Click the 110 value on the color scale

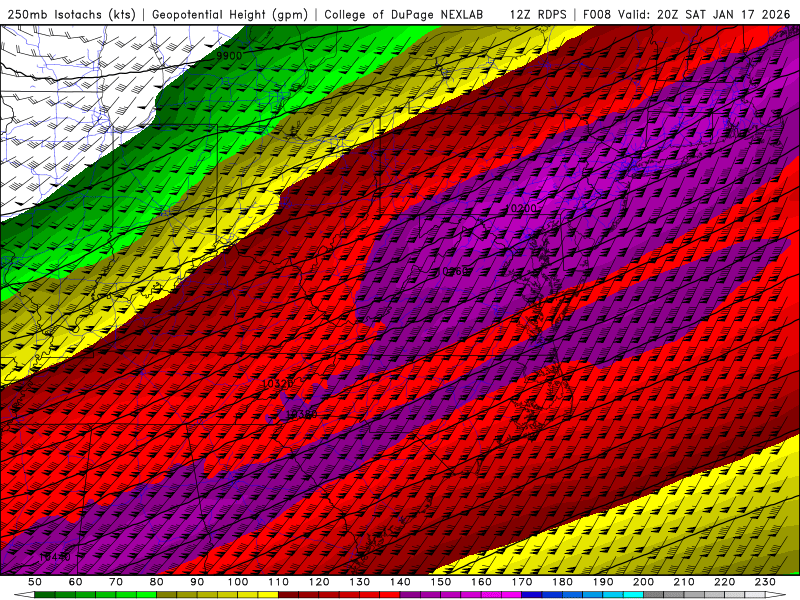pyautogui.click(x=279, y=582)
